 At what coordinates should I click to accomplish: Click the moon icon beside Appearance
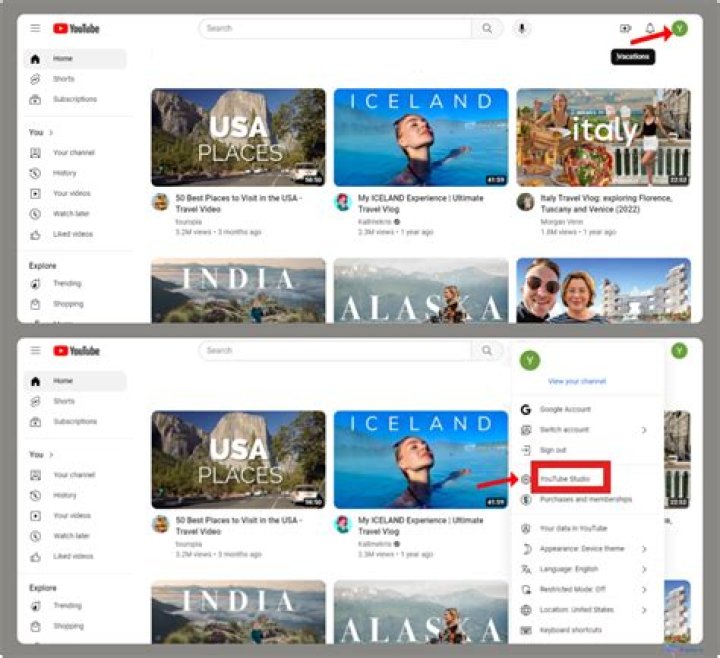pyautogui.click(x=526, y=549)
